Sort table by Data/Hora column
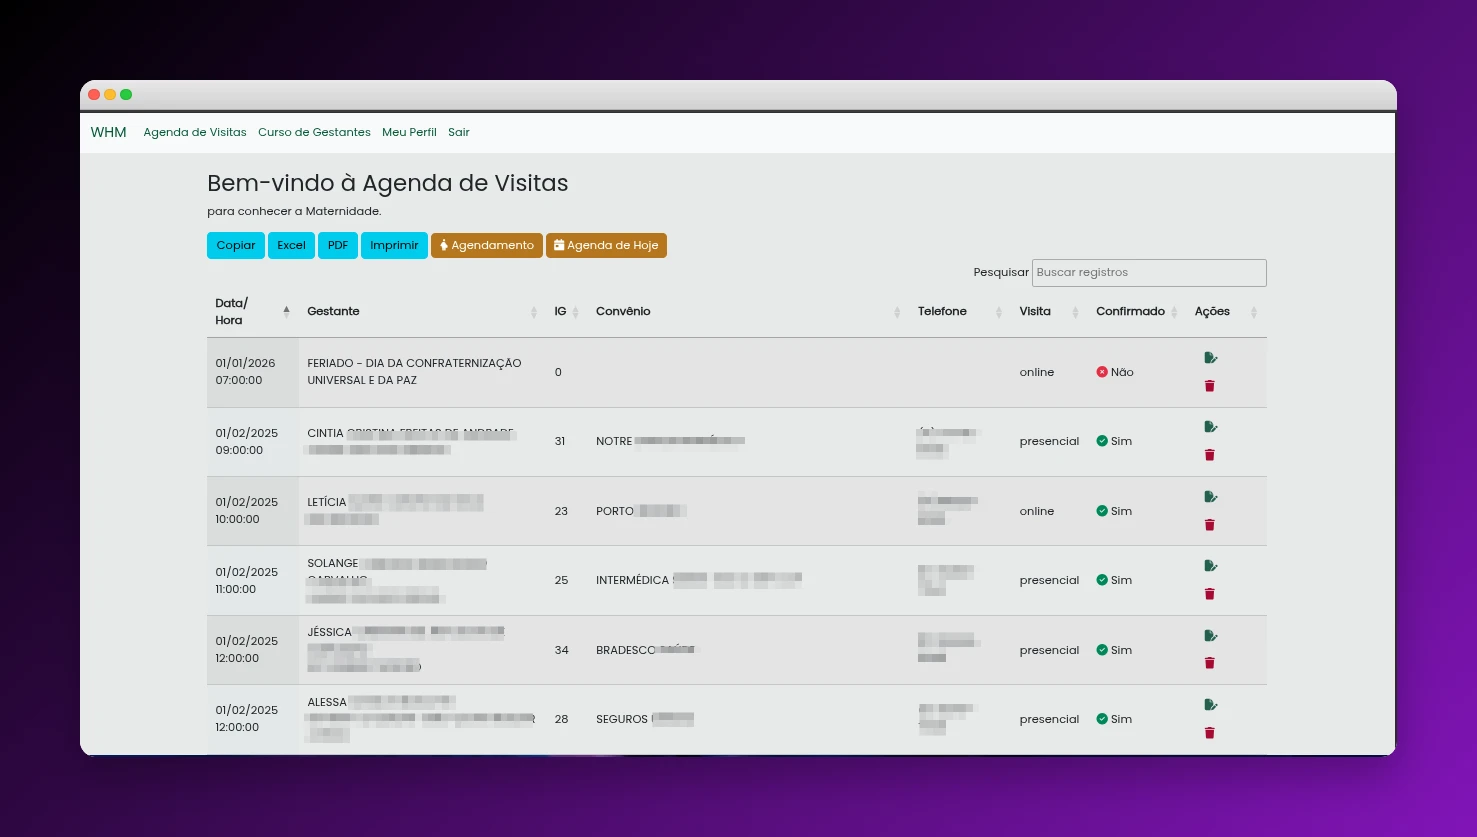1477x837 pixels. pyautogui.click(x=253, y=312)
